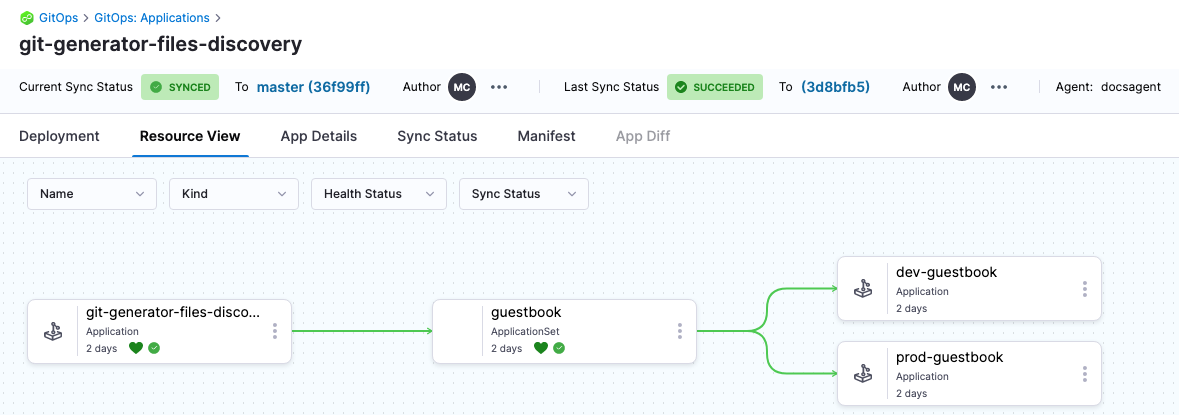1179x415 pixels.
Task: Switch to the Deployment tab
Action: tap(59, 136)
